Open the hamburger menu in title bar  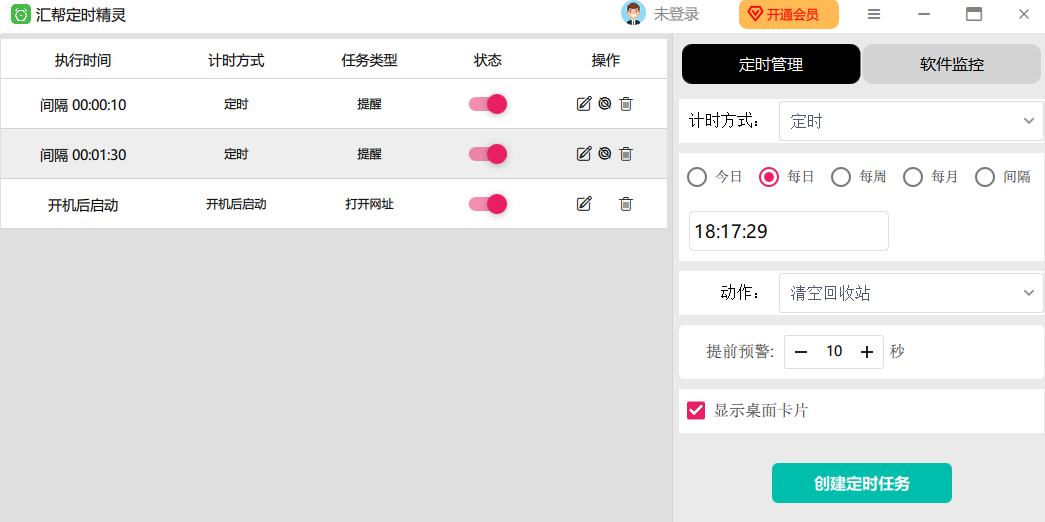pyautogui.click(x=874, y=14)
